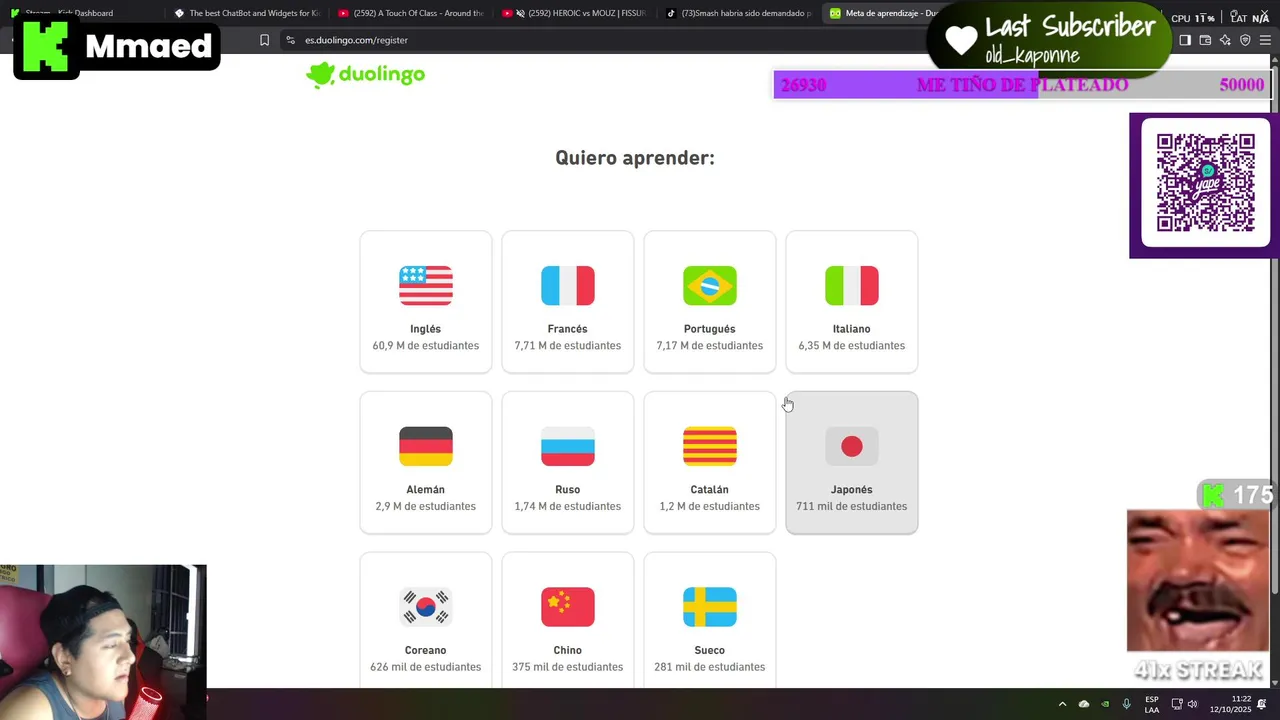
Task: Click the Last Subscriber old_kaponne banner
Action: [1050, 40]
